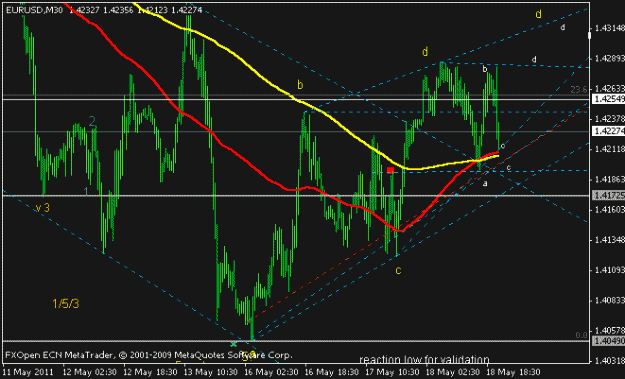The image size is (625, 379).
Task: Select the 1.42118 price scale value
Action: click(609, 149)
